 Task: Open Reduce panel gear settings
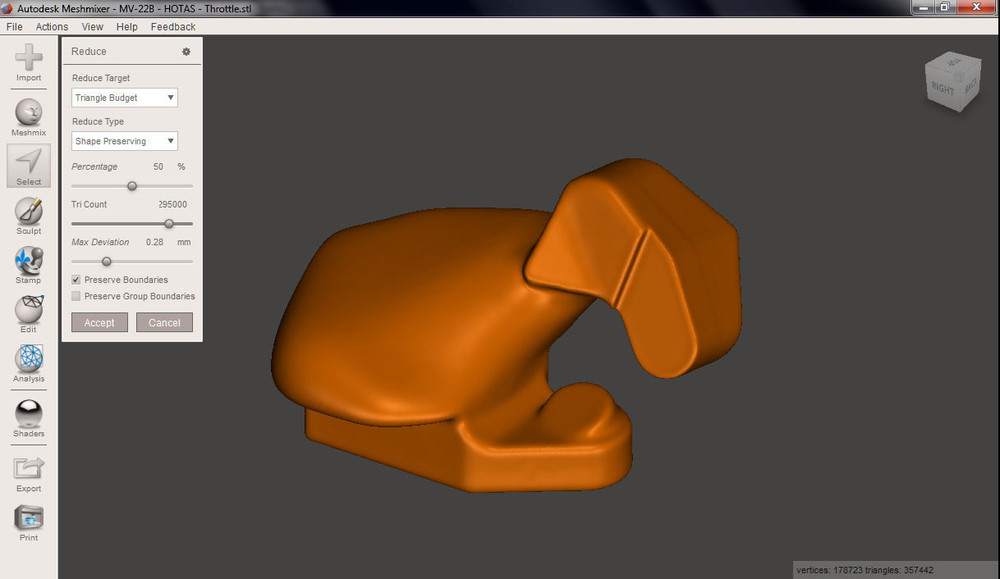(186, 52)
